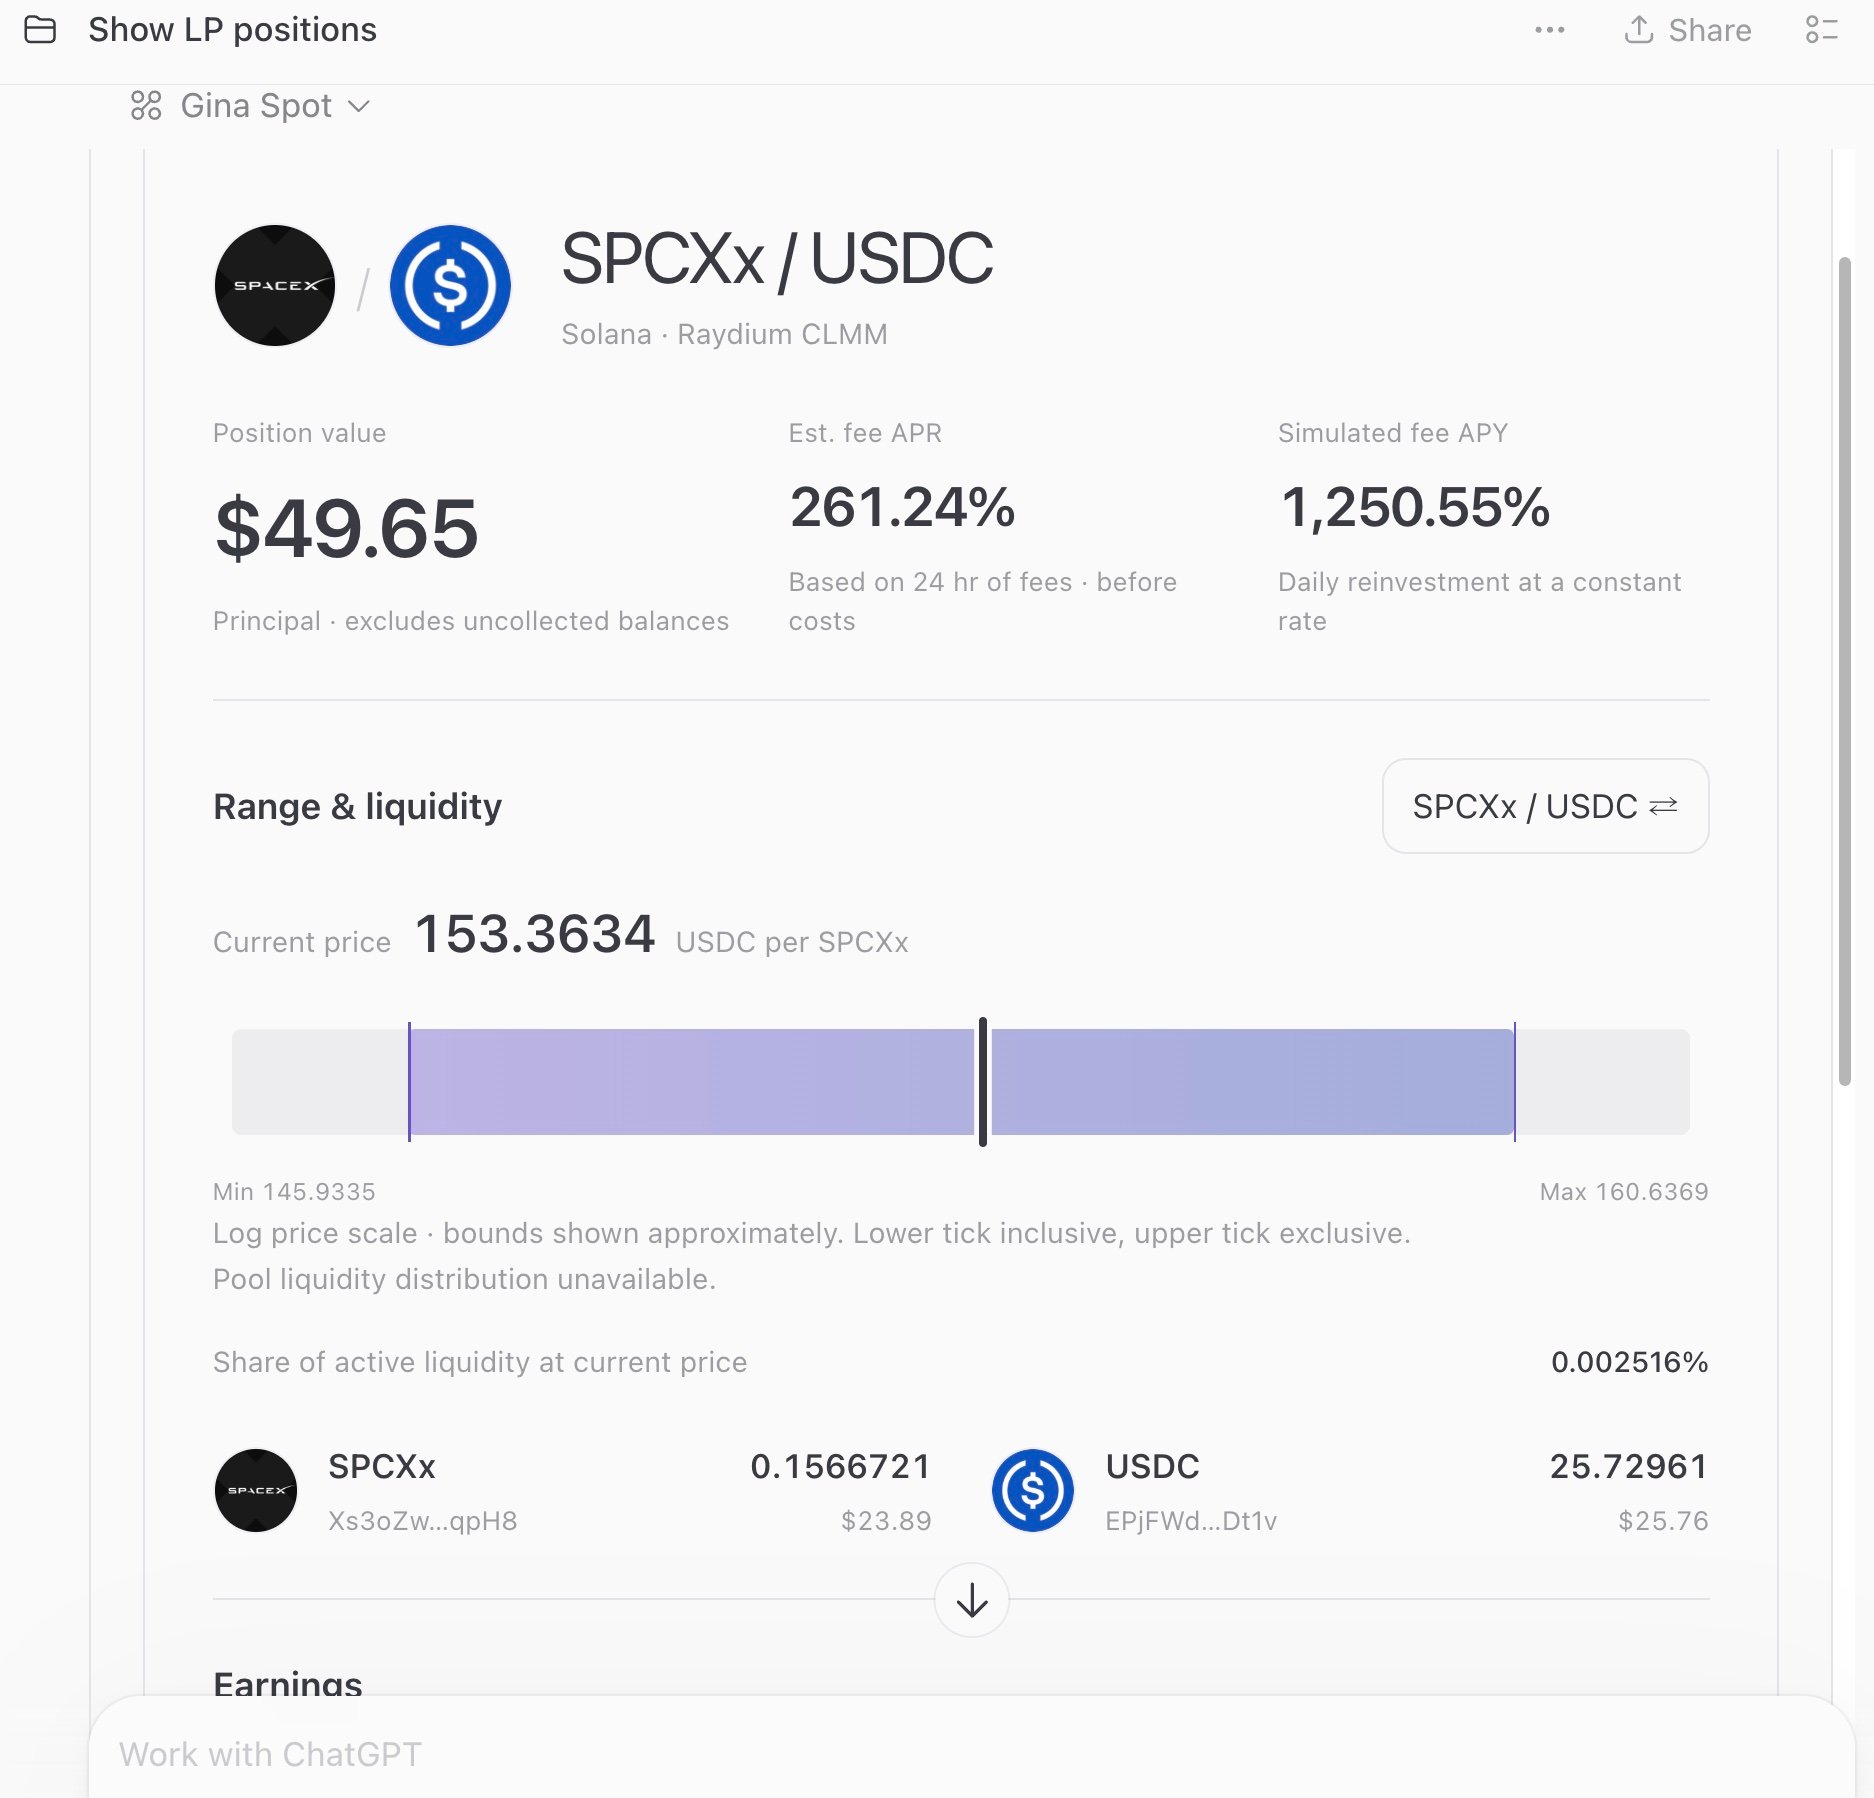Click the $25.76 USDC dollar value

click(1663, 1521)
